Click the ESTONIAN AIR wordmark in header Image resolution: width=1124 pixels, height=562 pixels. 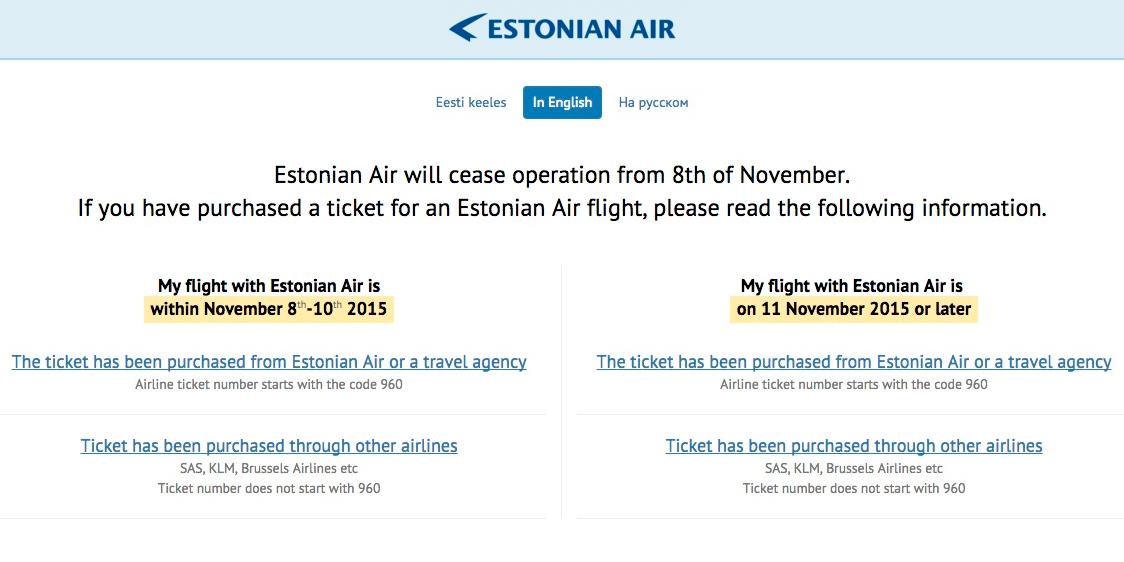(x=581, y=29)
